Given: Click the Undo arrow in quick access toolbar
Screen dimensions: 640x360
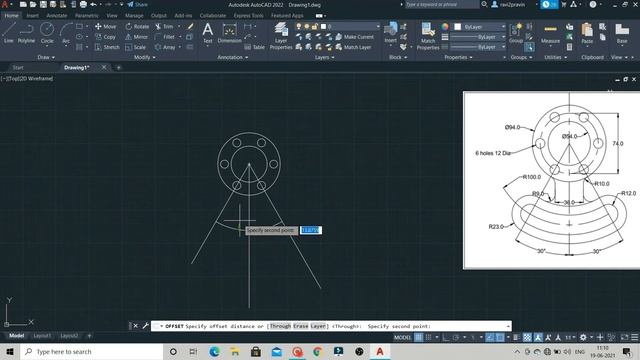Looking at the screenshot, I should click(x=93, y=4).
